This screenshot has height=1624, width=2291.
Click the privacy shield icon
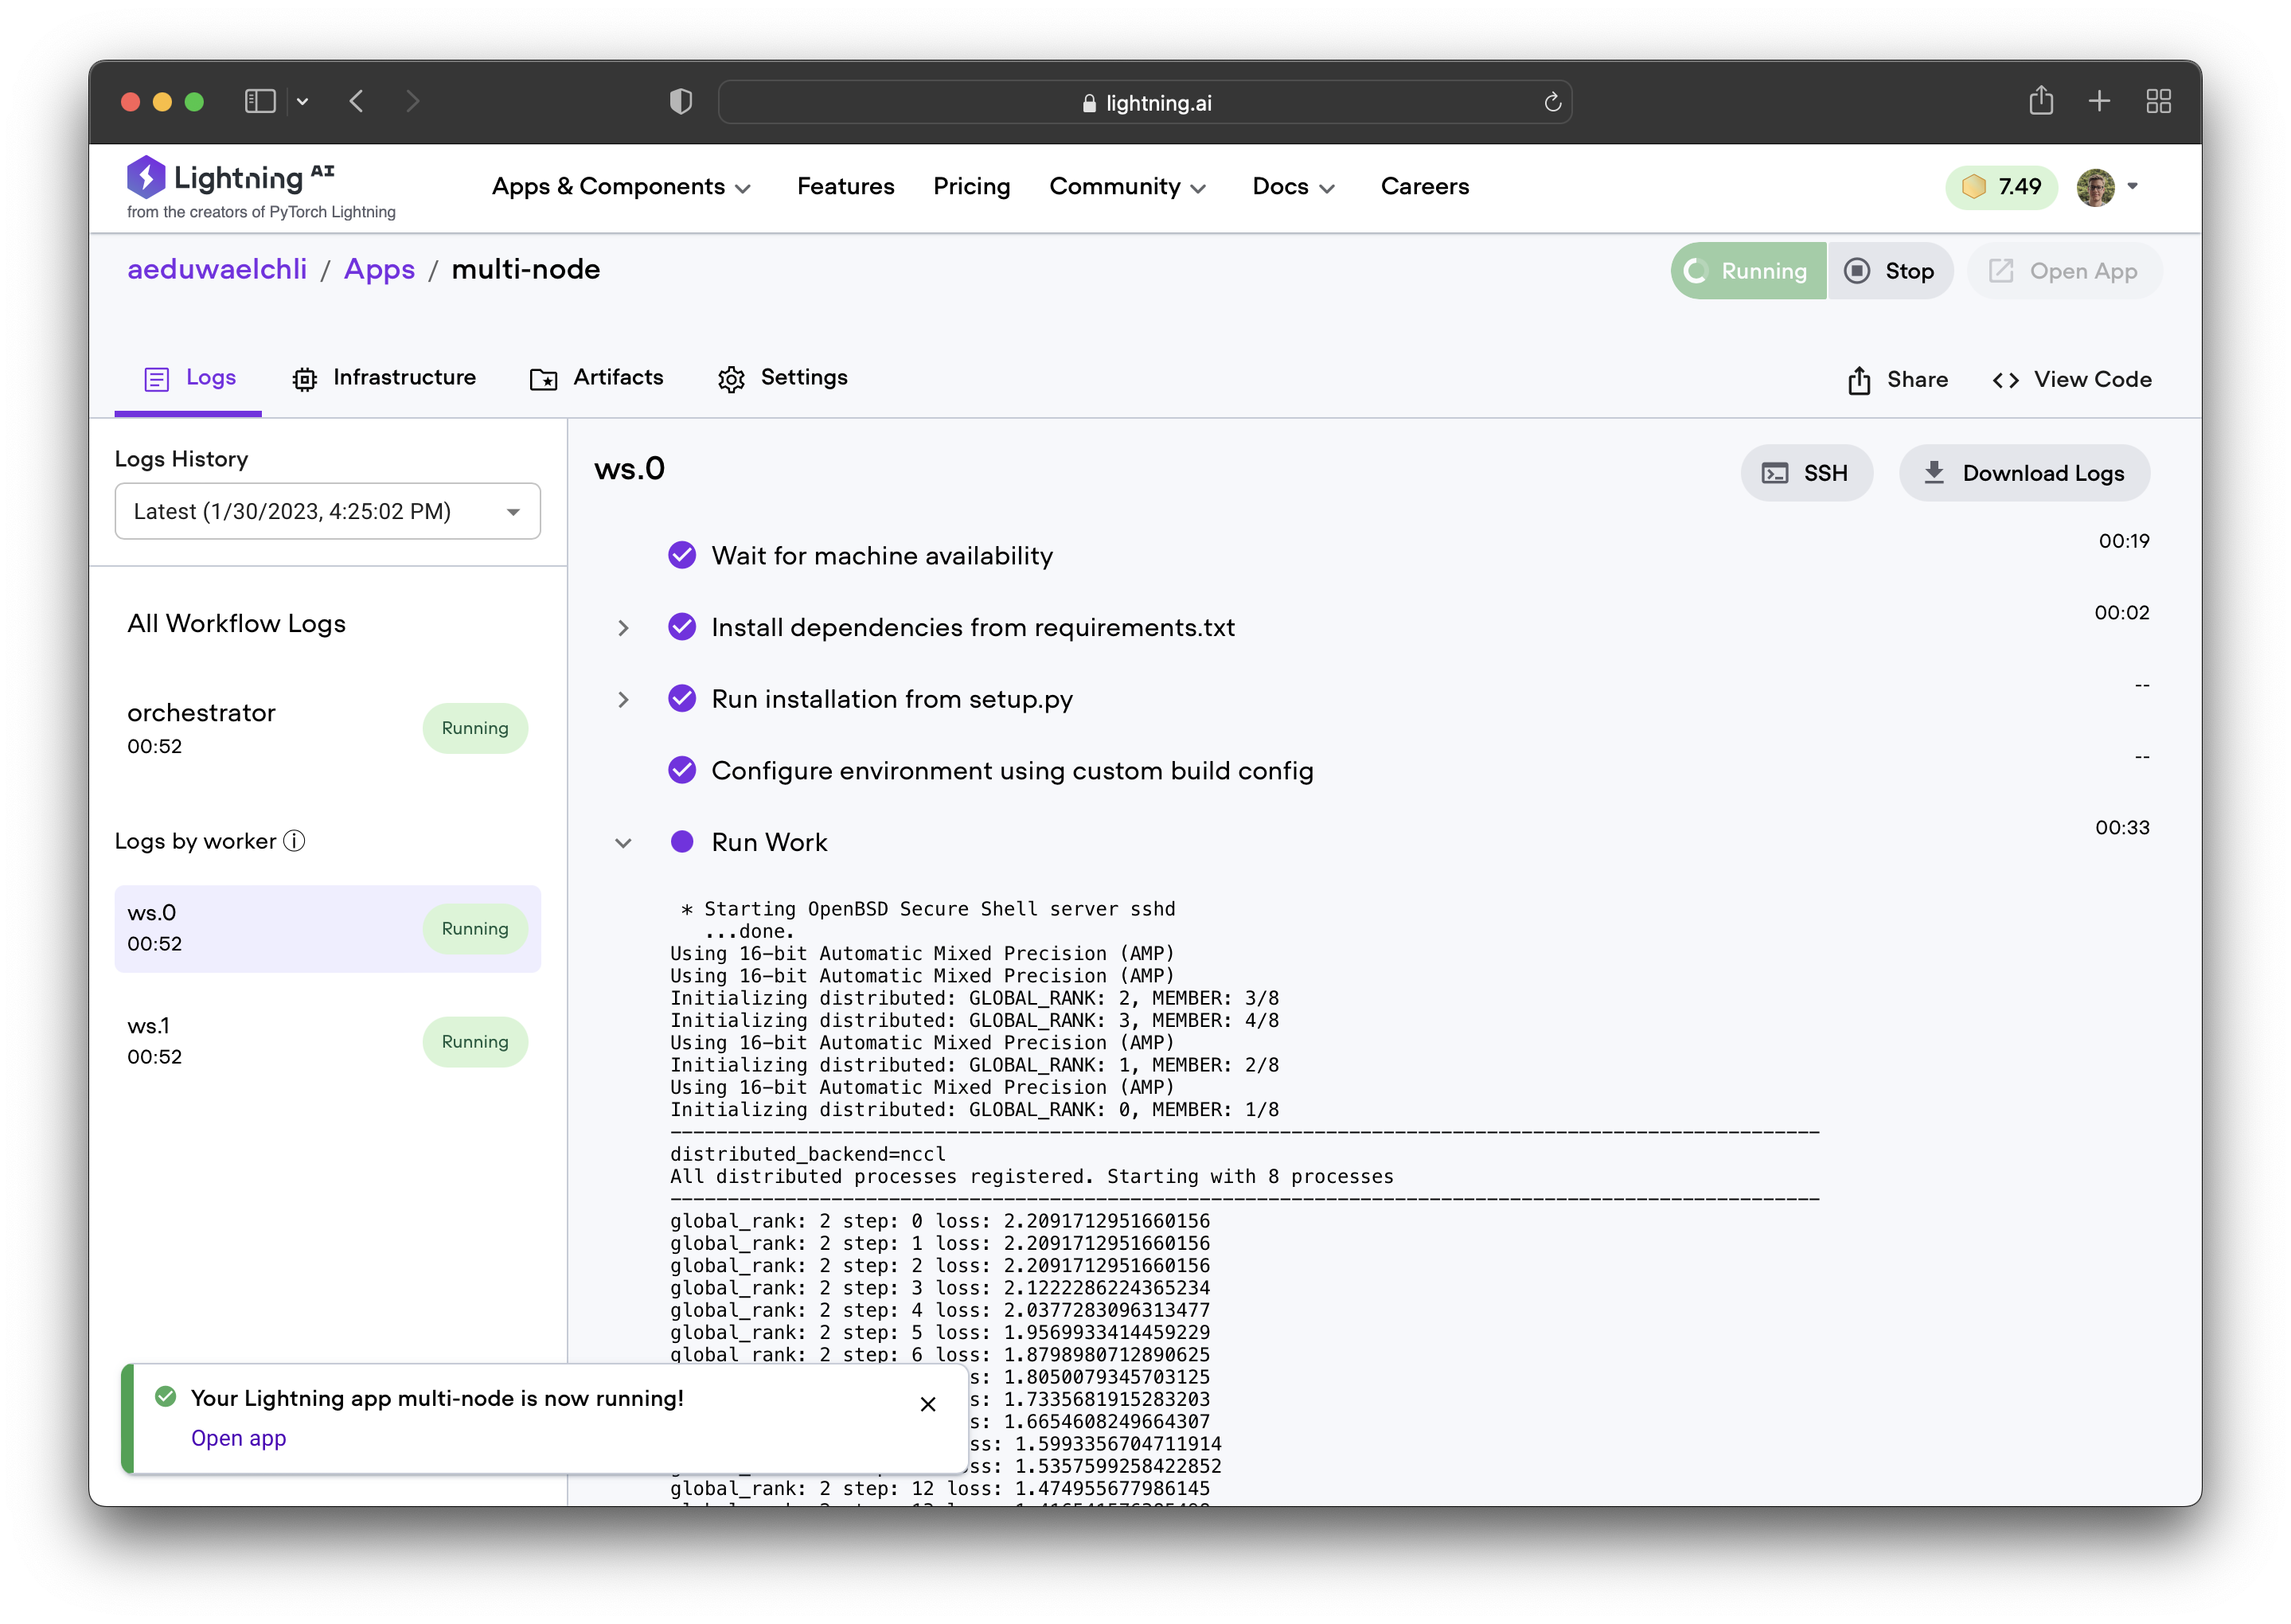pos(681,101)
